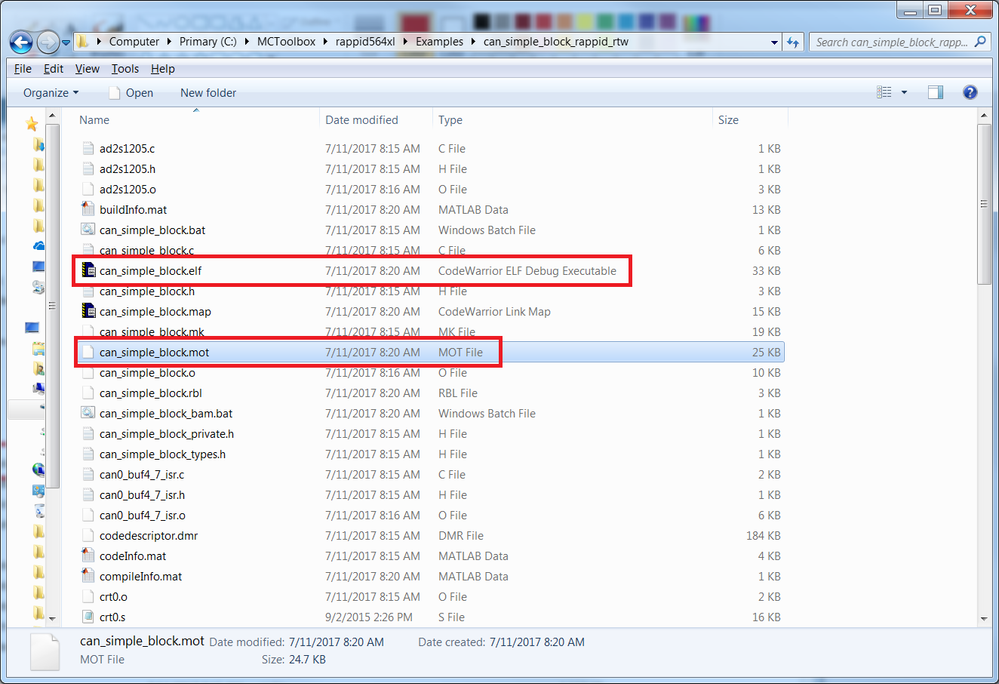Open the Edit menu
The height and width of the screenshot is (684, 999).
coord(53,69)
